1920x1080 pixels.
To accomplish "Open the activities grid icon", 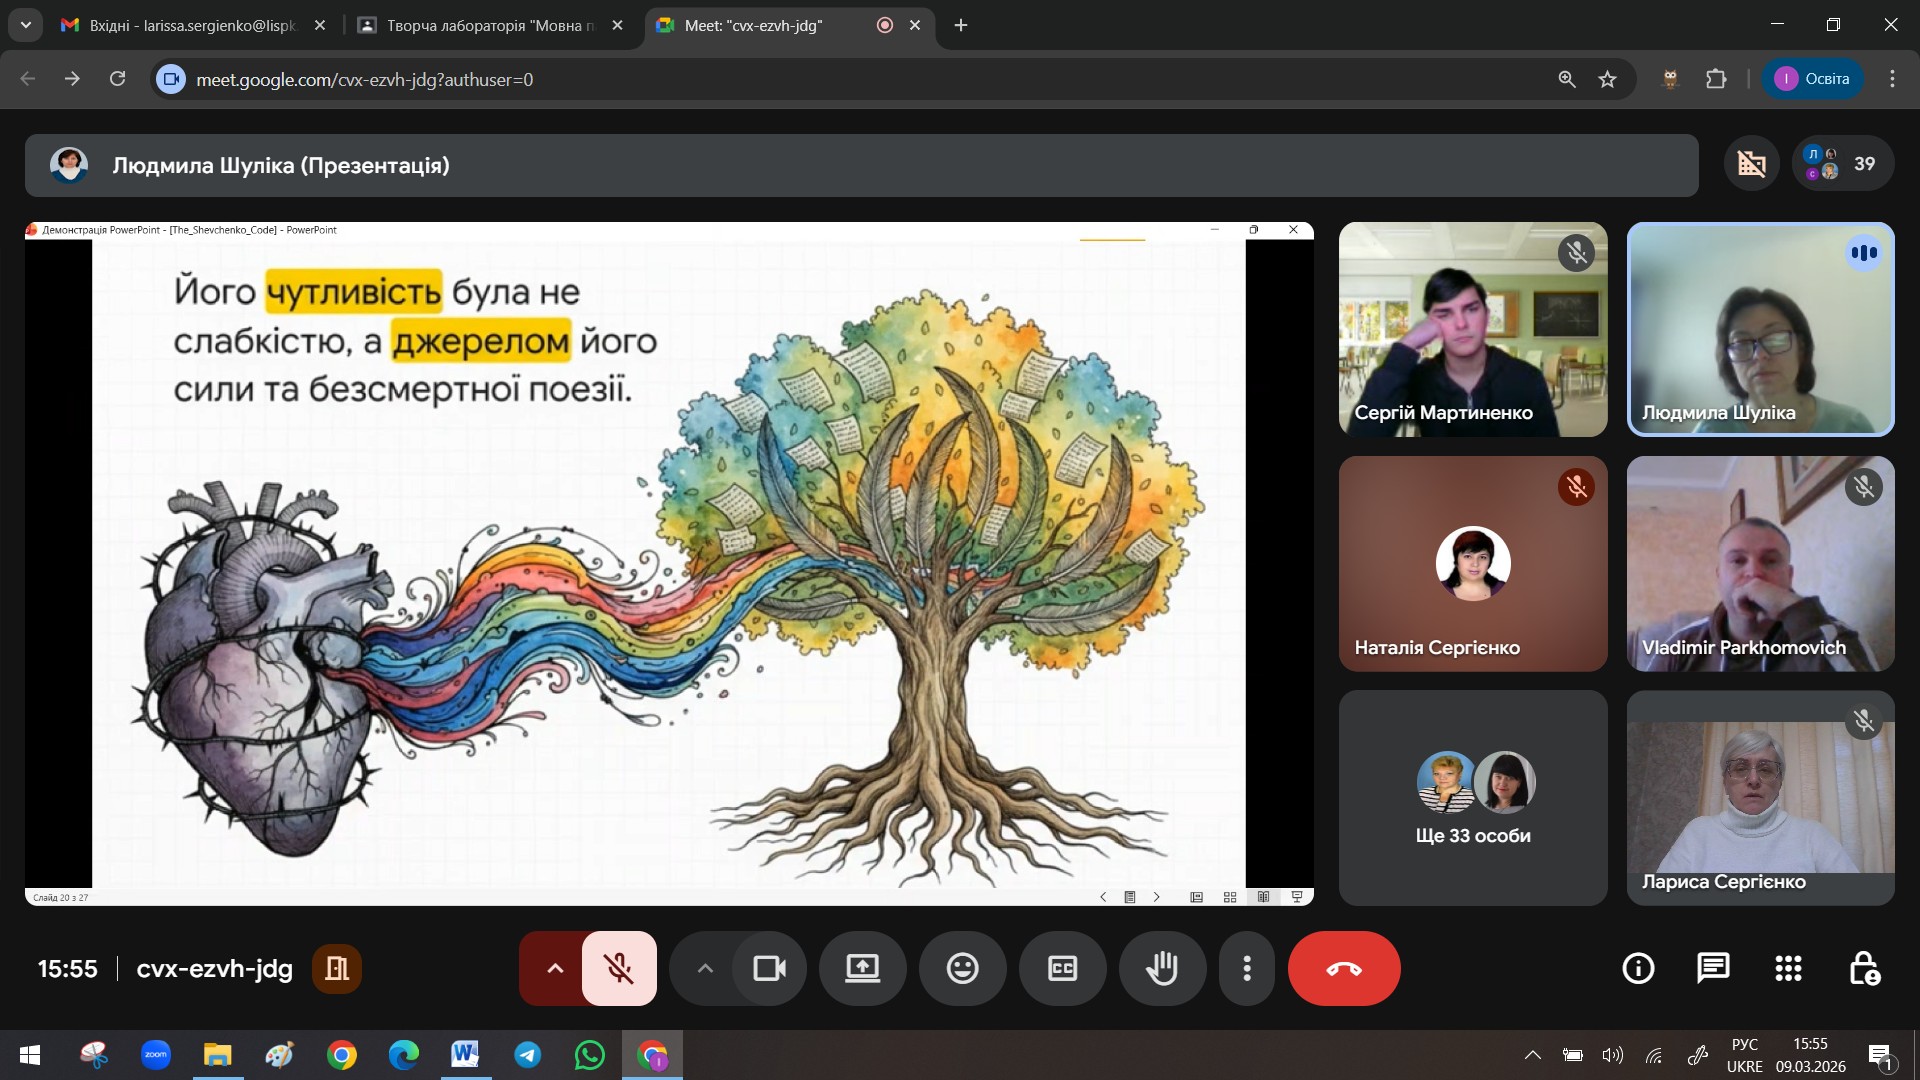I will pos(1788,968).
